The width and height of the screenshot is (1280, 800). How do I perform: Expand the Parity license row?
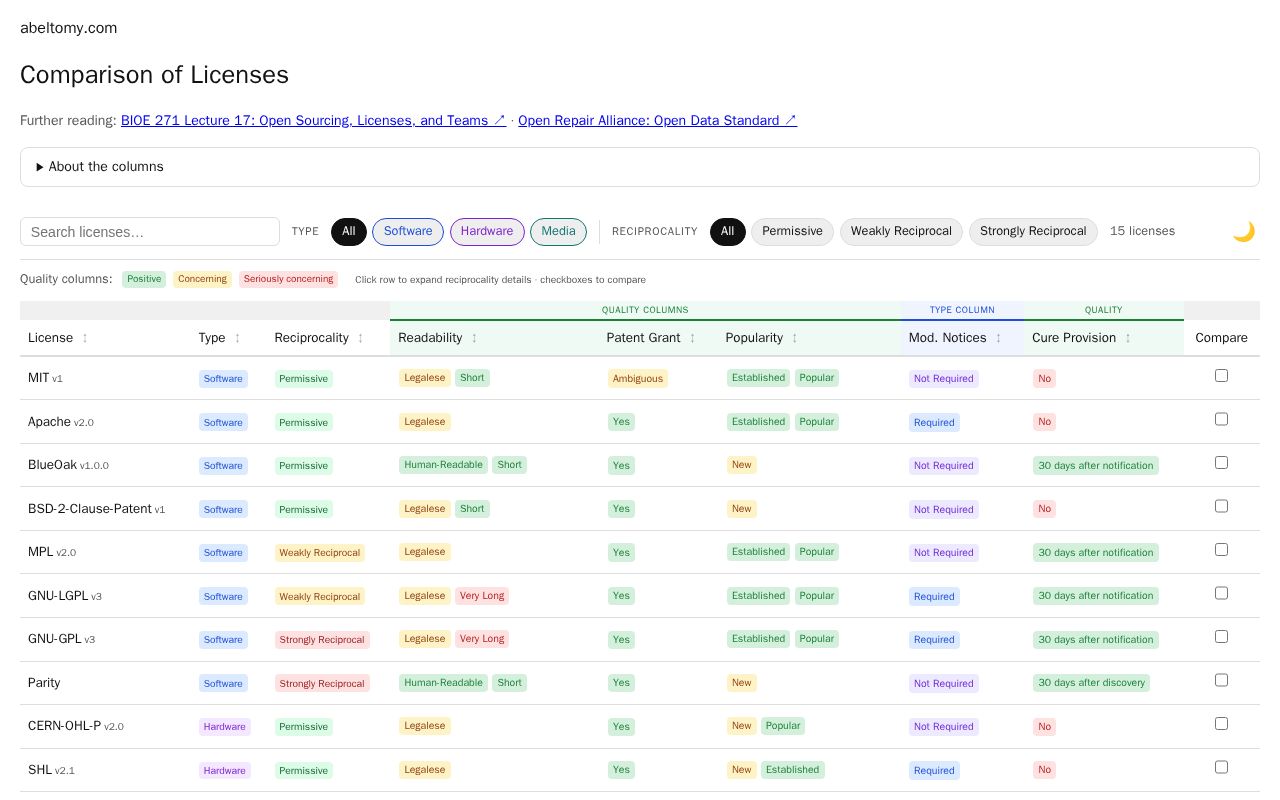point(640,683)
